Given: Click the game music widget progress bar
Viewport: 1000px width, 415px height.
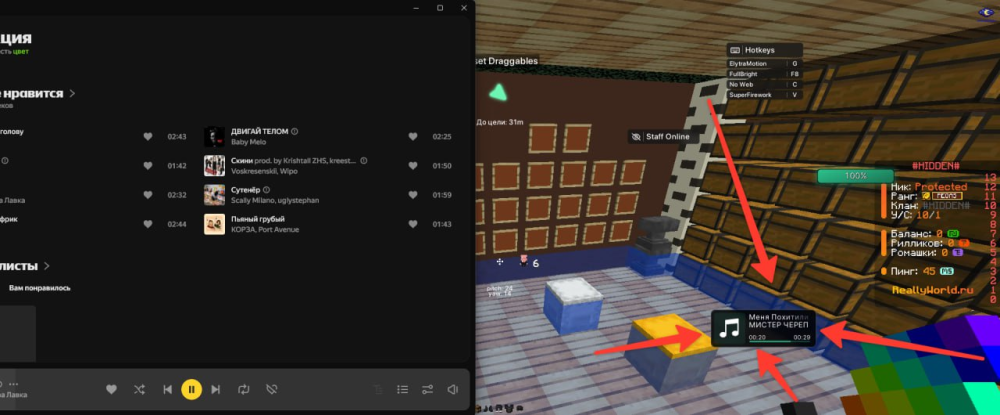Looking at the screenshot, I should coord(779,342).
